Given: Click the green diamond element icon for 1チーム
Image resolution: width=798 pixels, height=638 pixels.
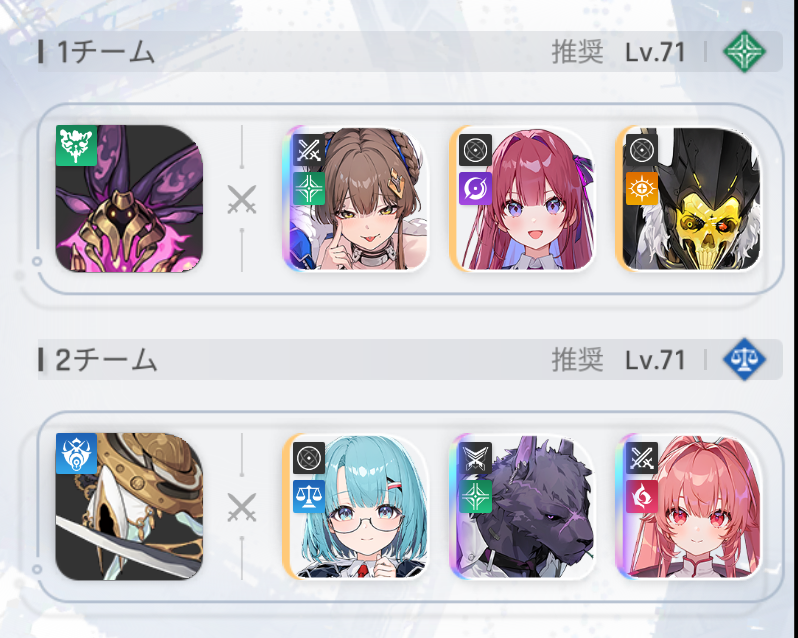Looking at the screenshot, I should (x=744, y=51).
